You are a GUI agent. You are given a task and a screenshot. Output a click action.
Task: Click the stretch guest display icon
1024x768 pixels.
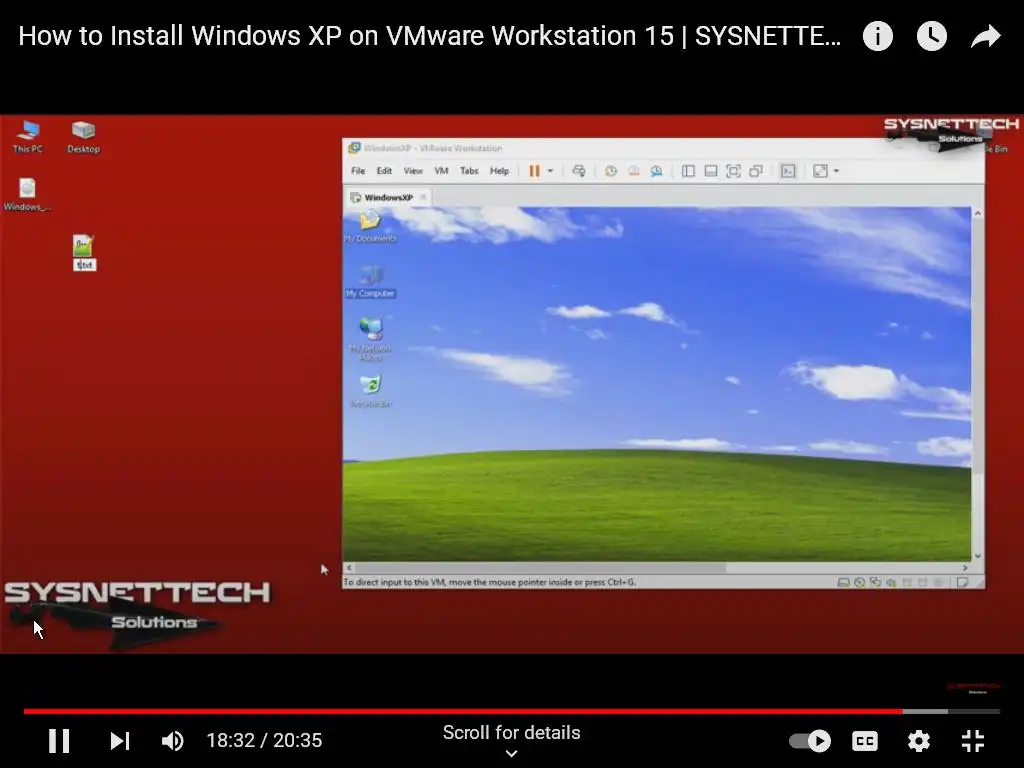(x=820, y=171)
